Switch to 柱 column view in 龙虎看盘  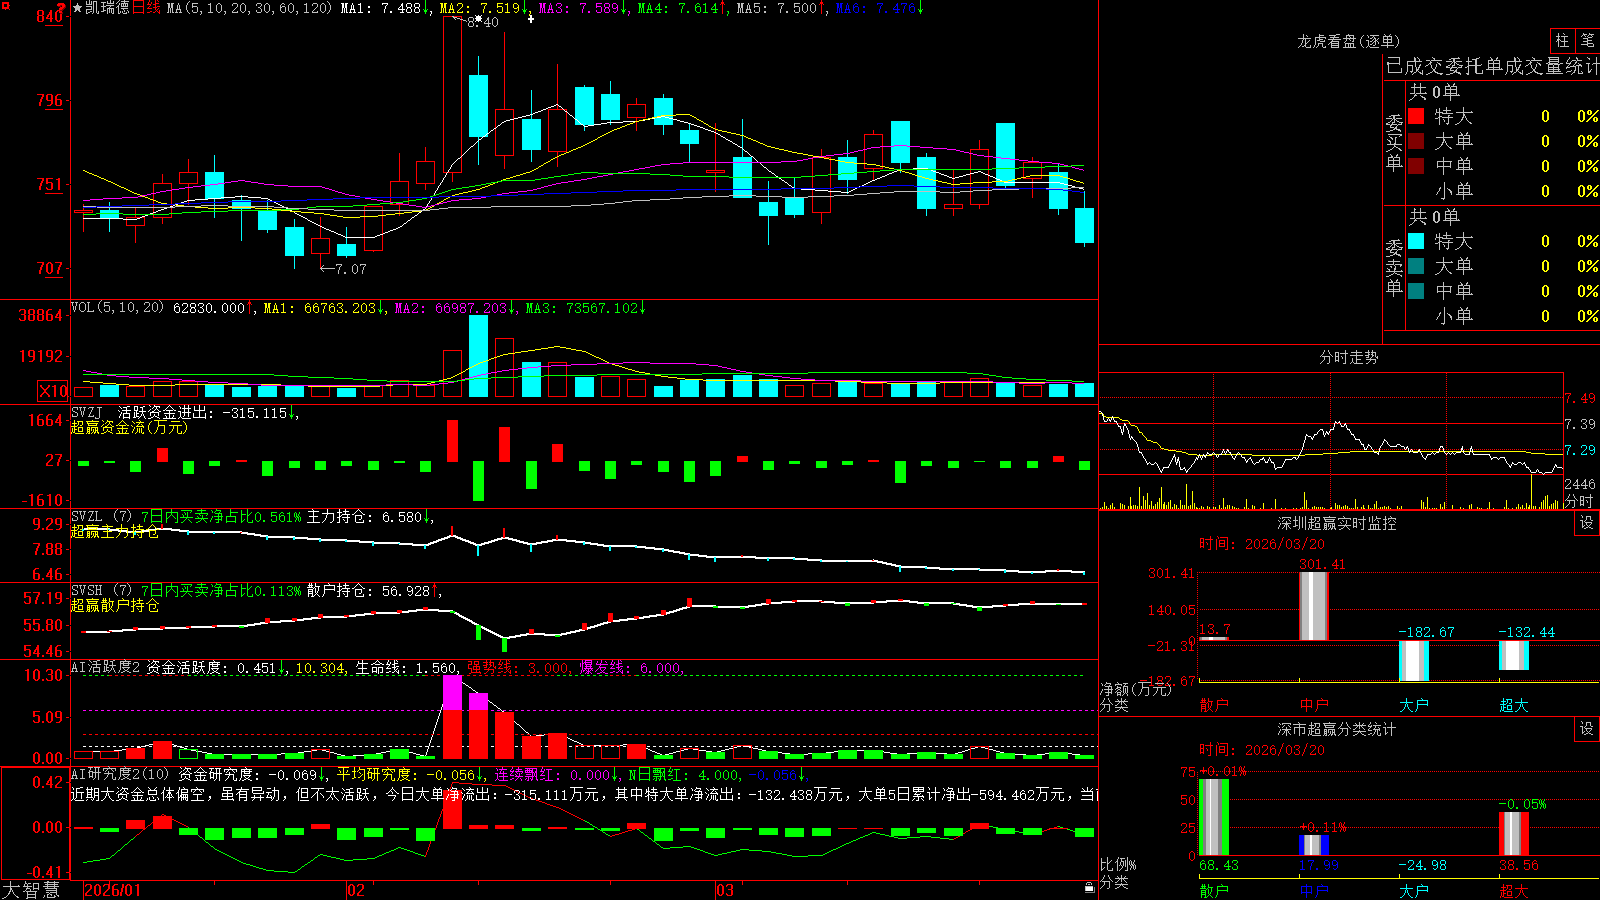tap(1562, 41)
